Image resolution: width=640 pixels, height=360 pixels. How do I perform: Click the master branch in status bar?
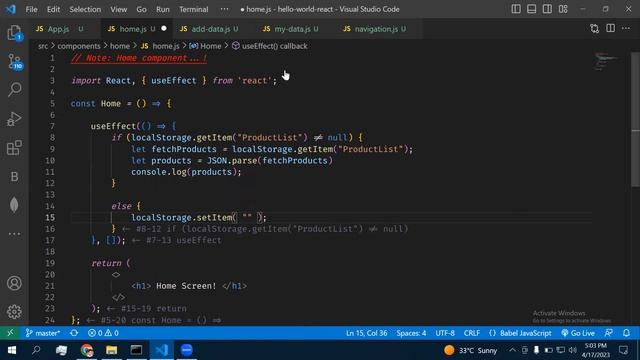click(43, 333)
